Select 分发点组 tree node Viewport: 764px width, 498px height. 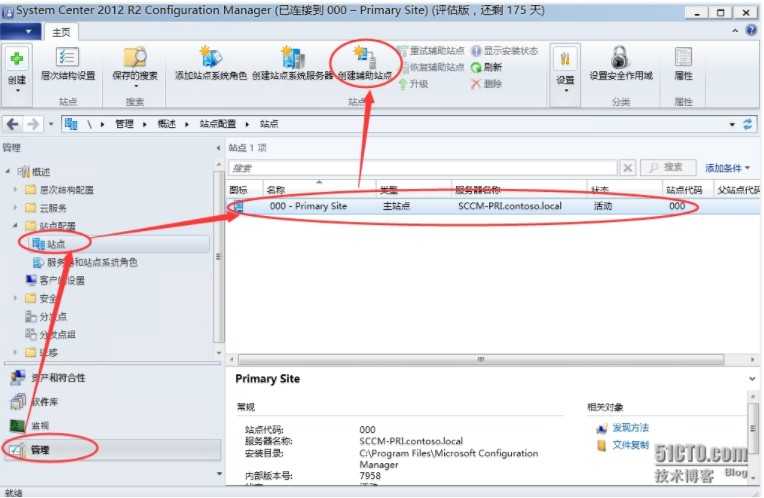(x=51, y=335)
